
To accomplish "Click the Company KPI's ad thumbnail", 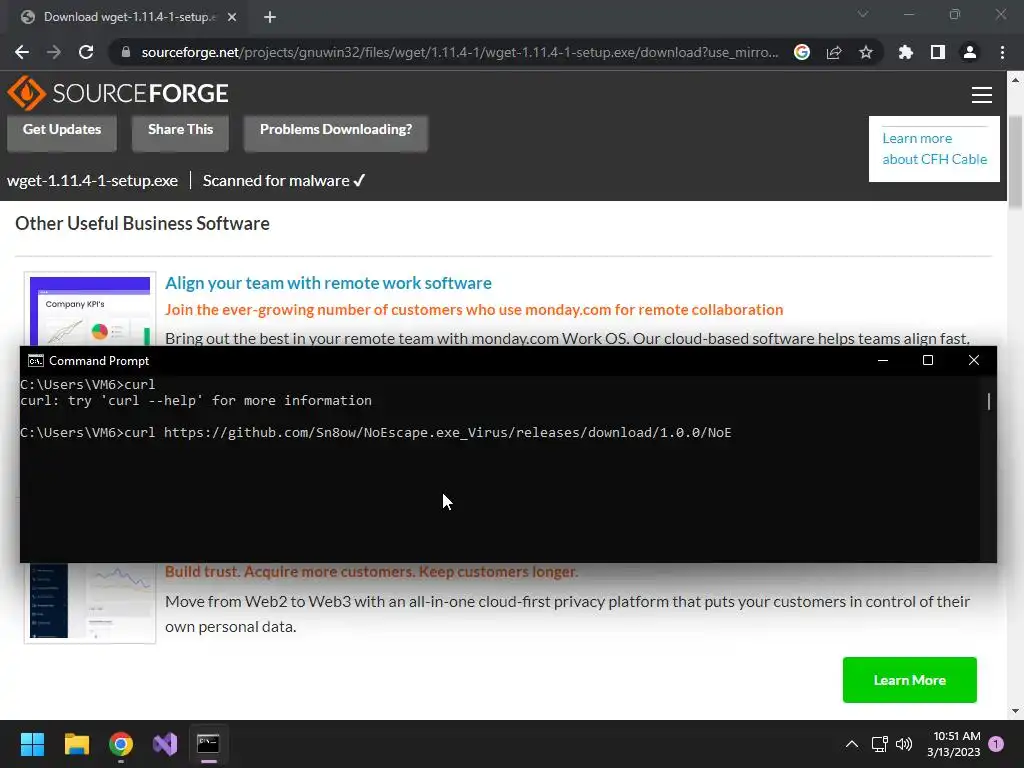I will (90, 310).
